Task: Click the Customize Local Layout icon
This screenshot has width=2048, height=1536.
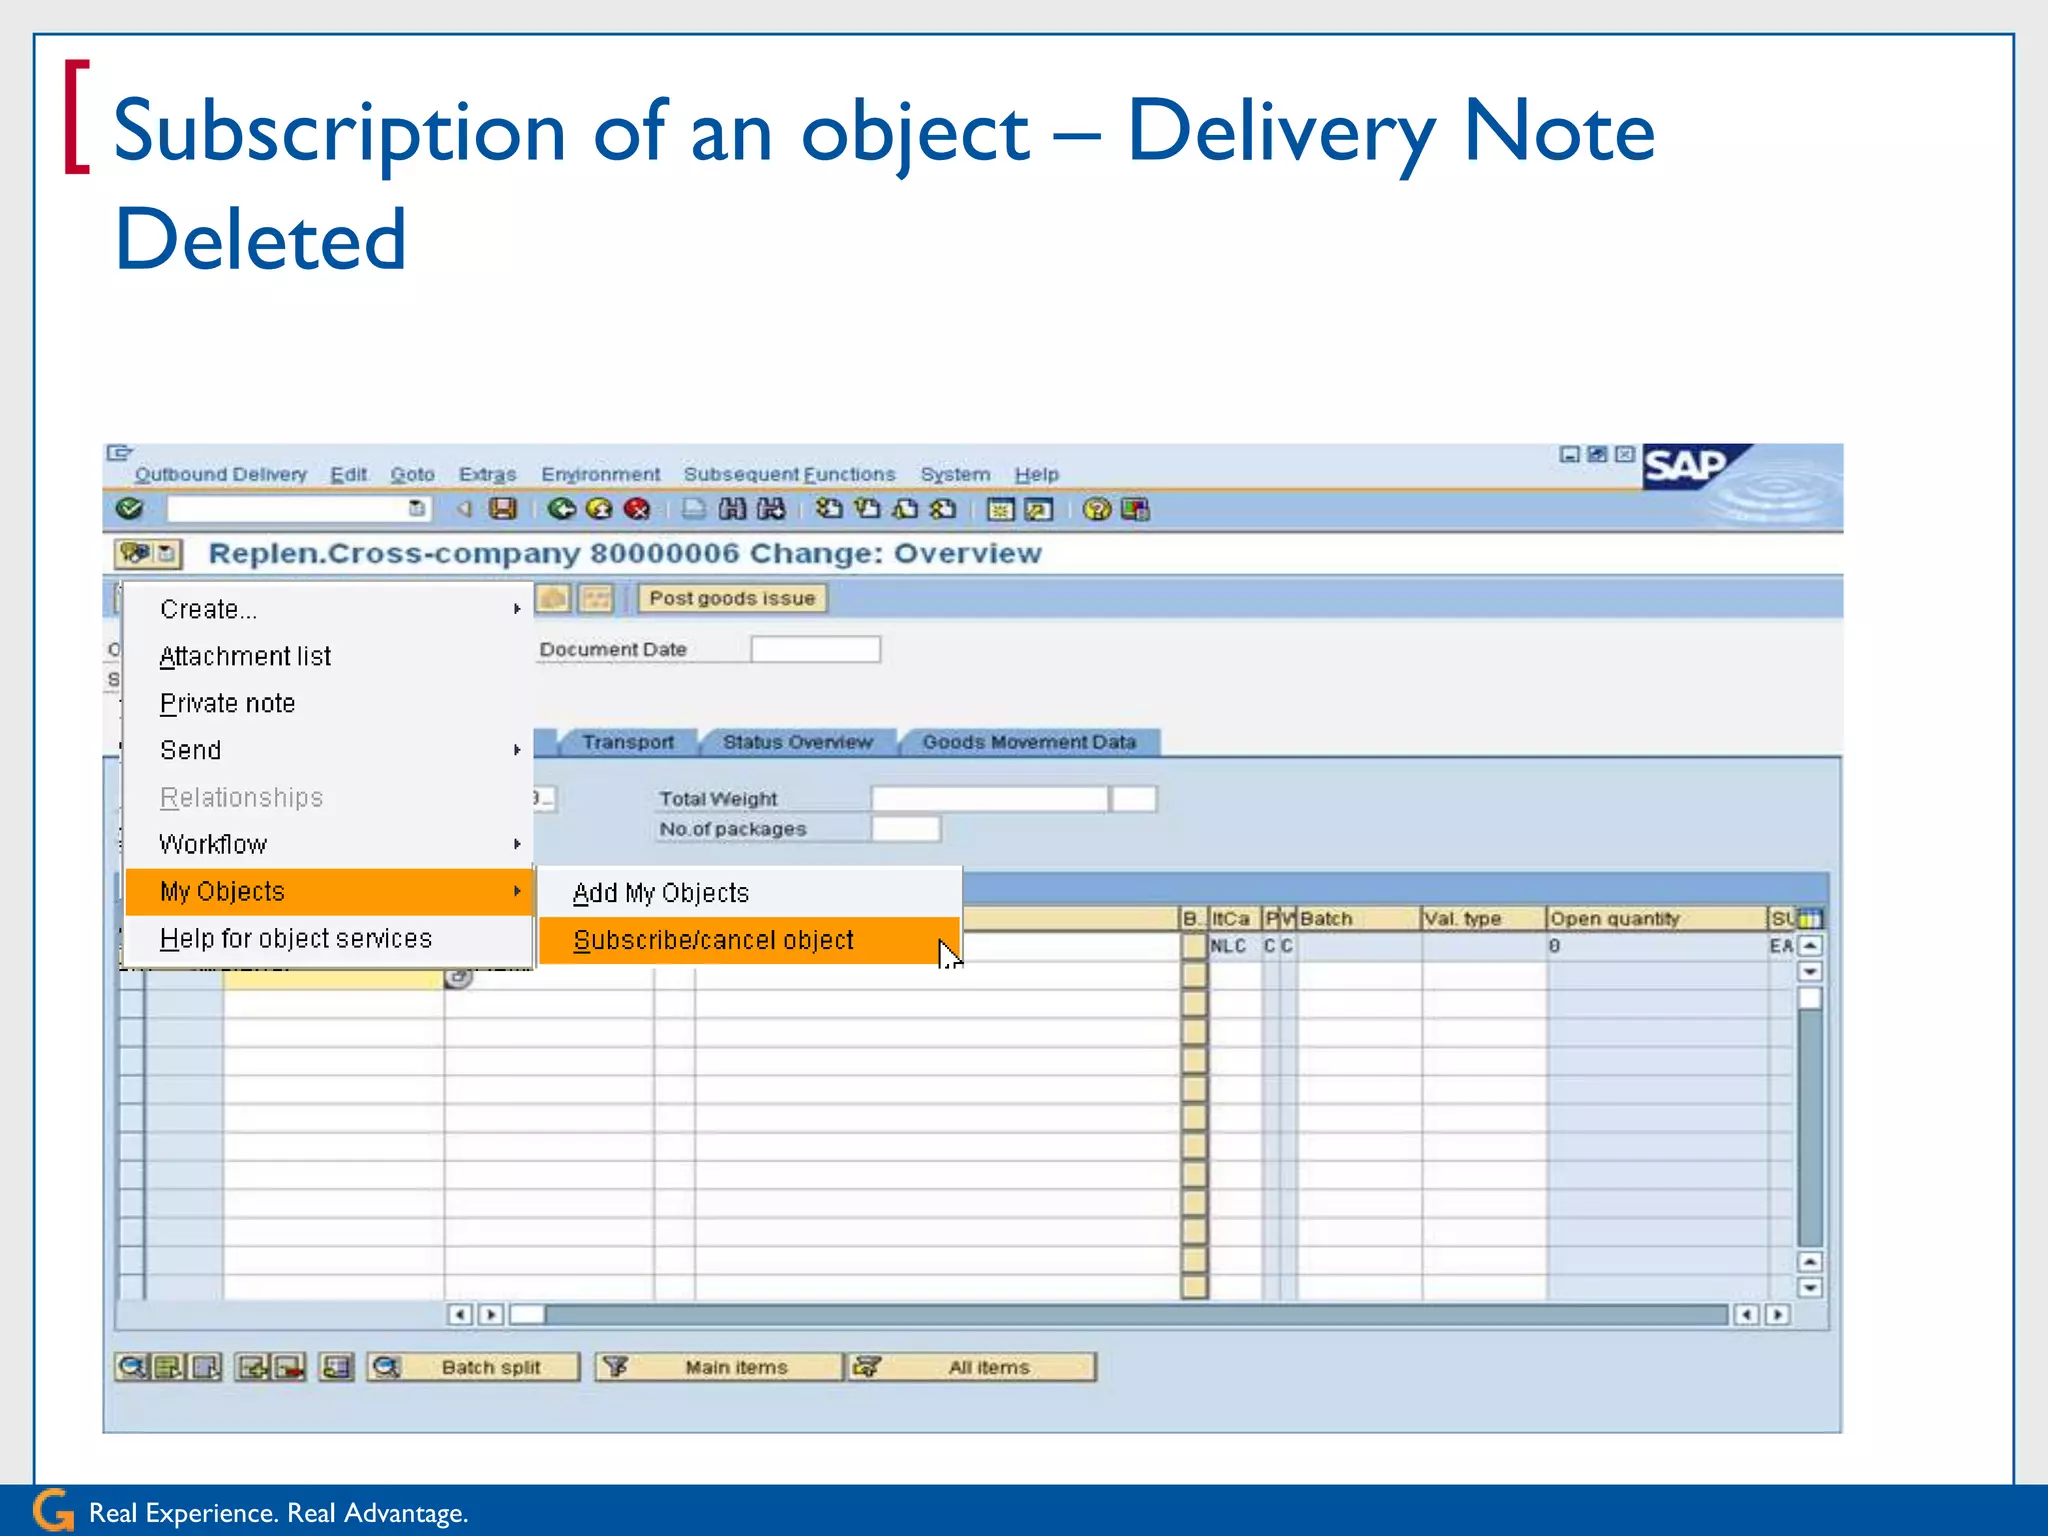Action: pos(1135,510)
